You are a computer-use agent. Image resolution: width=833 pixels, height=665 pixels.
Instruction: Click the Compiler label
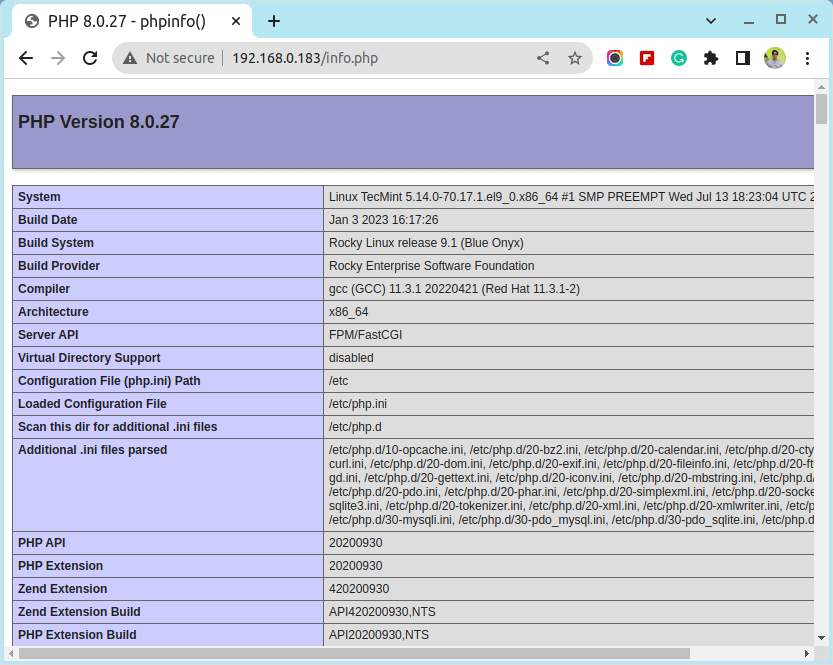click(x=44, y=289)
